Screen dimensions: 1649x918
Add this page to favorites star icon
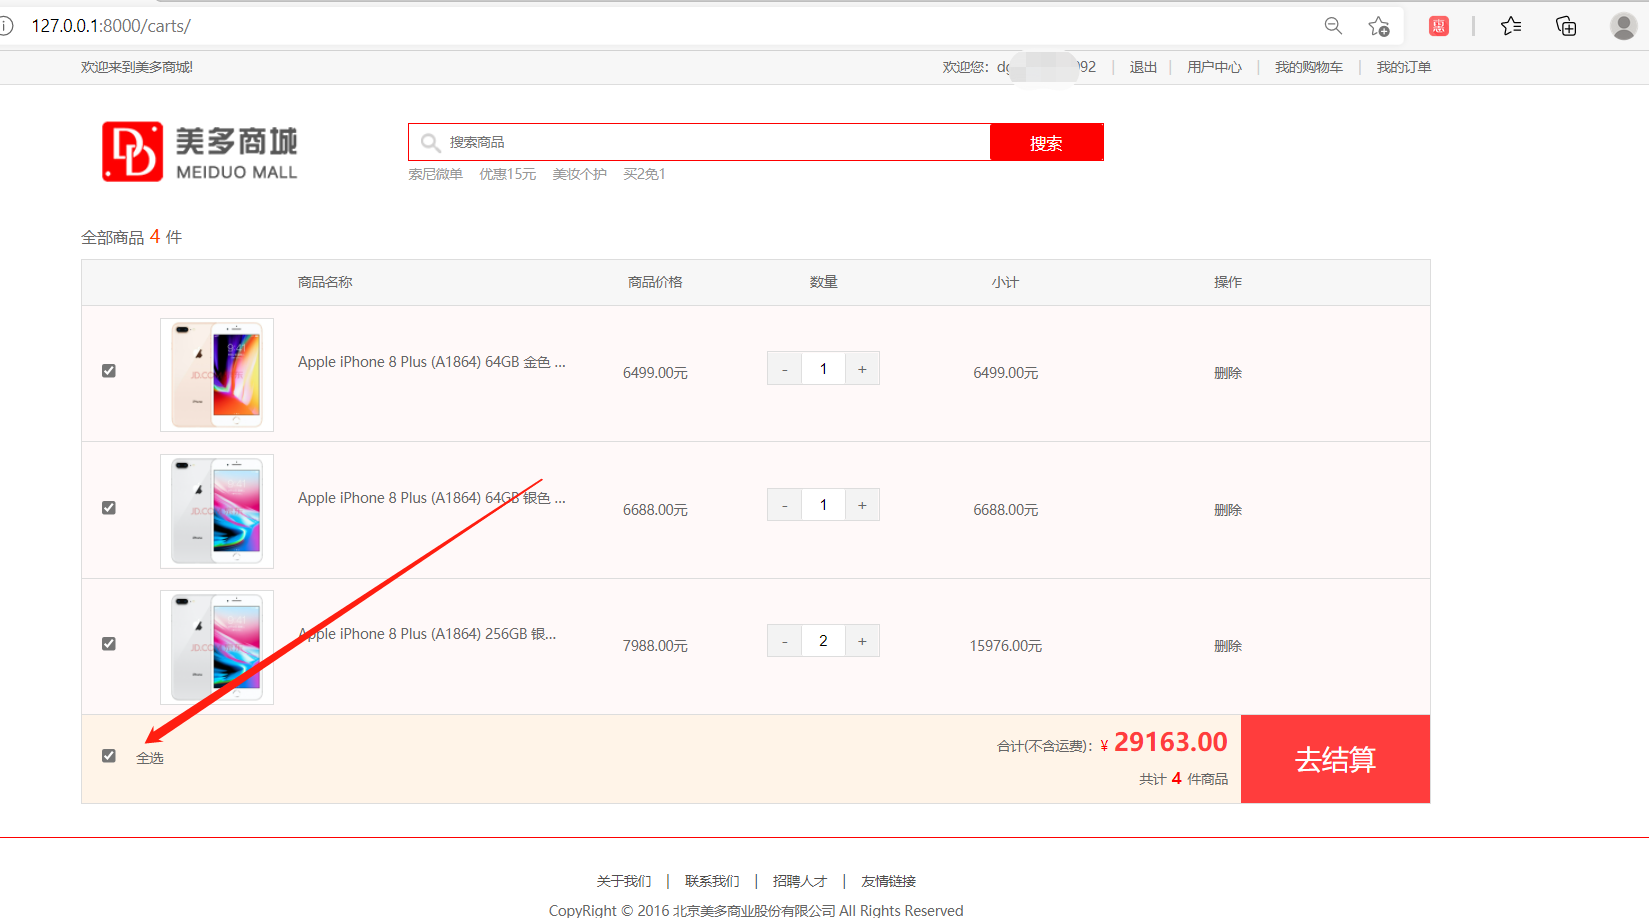tap(1379, 26)
